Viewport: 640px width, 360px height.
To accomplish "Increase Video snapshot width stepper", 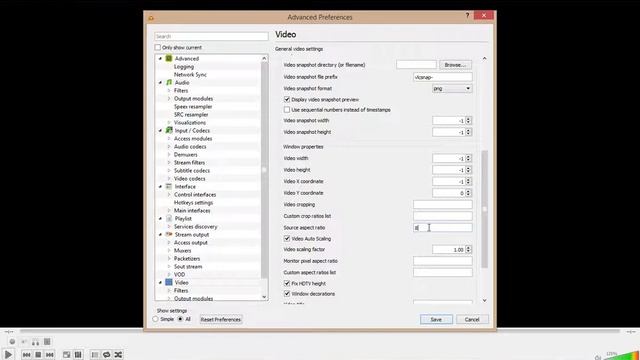I will tap(469, 119).
